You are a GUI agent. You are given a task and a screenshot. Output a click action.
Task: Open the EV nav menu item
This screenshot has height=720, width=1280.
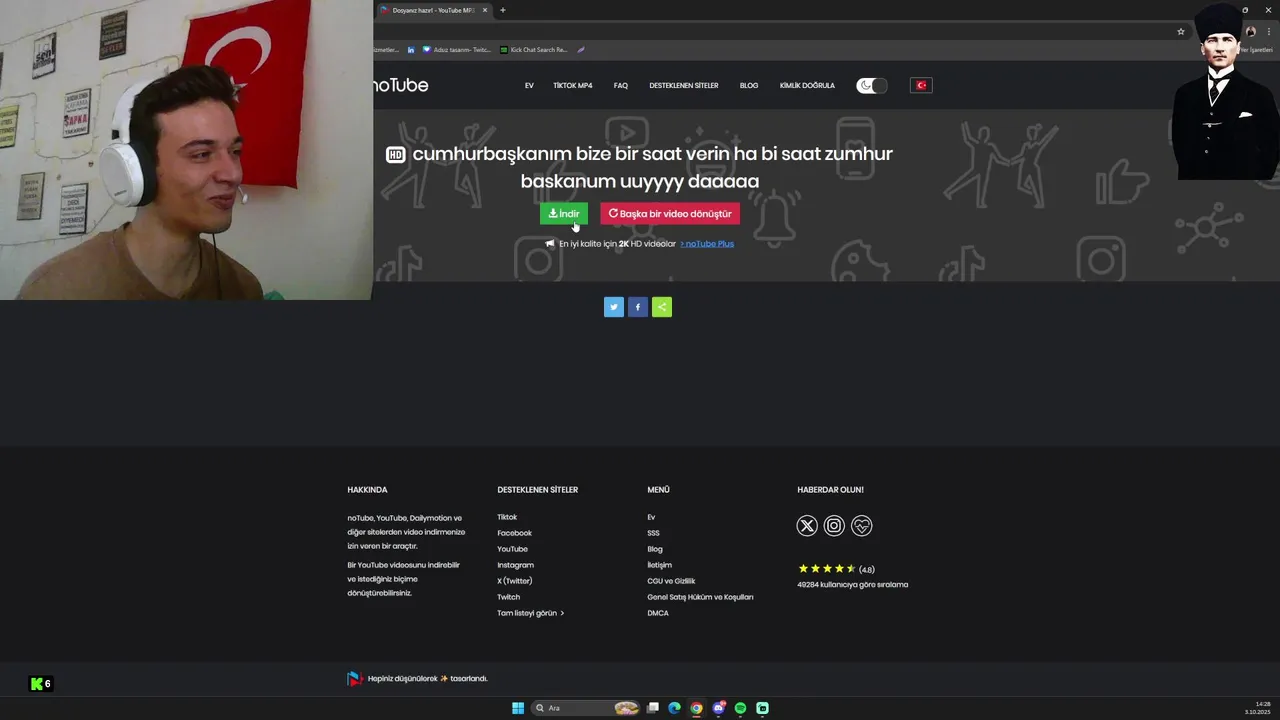(x=529, y=86)
